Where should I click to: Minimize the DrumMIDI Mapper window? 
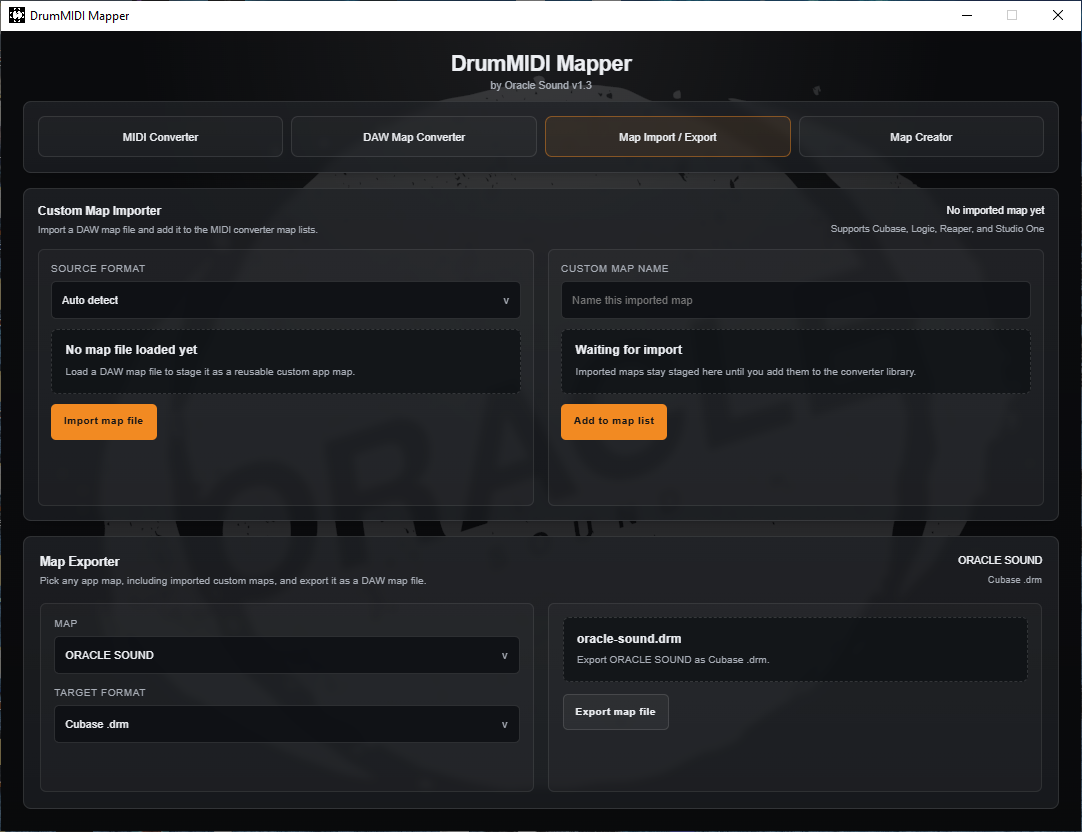pyautogui.click(x=966, y=15)
